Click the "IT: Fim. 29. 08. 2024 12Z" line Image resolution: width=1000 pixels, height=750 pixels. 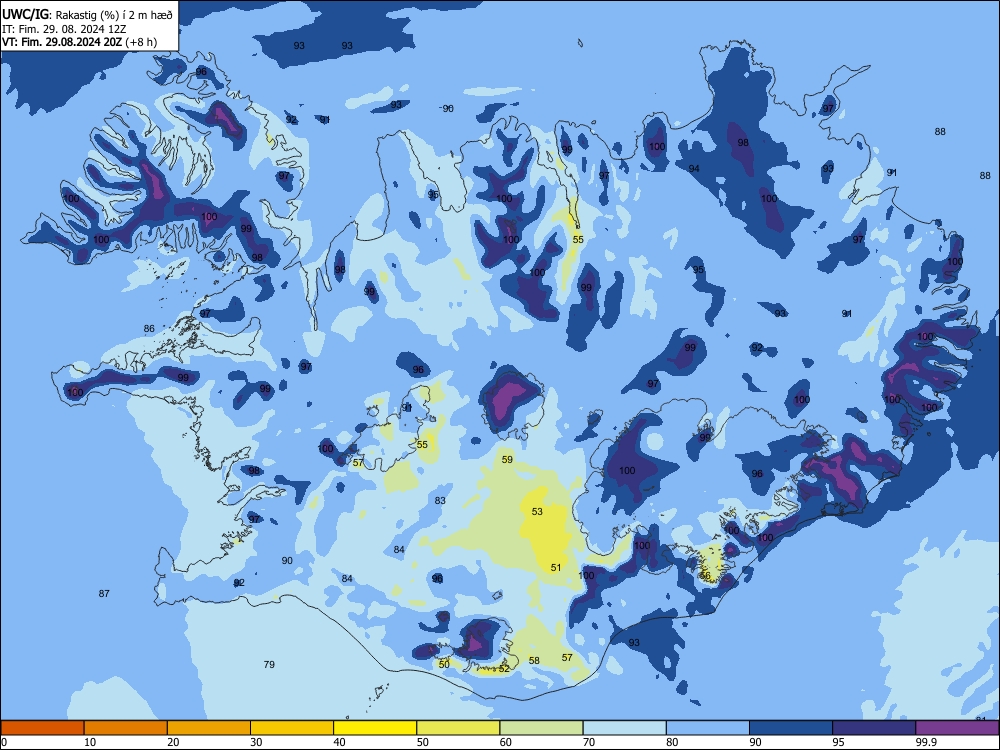pos(64,29)
